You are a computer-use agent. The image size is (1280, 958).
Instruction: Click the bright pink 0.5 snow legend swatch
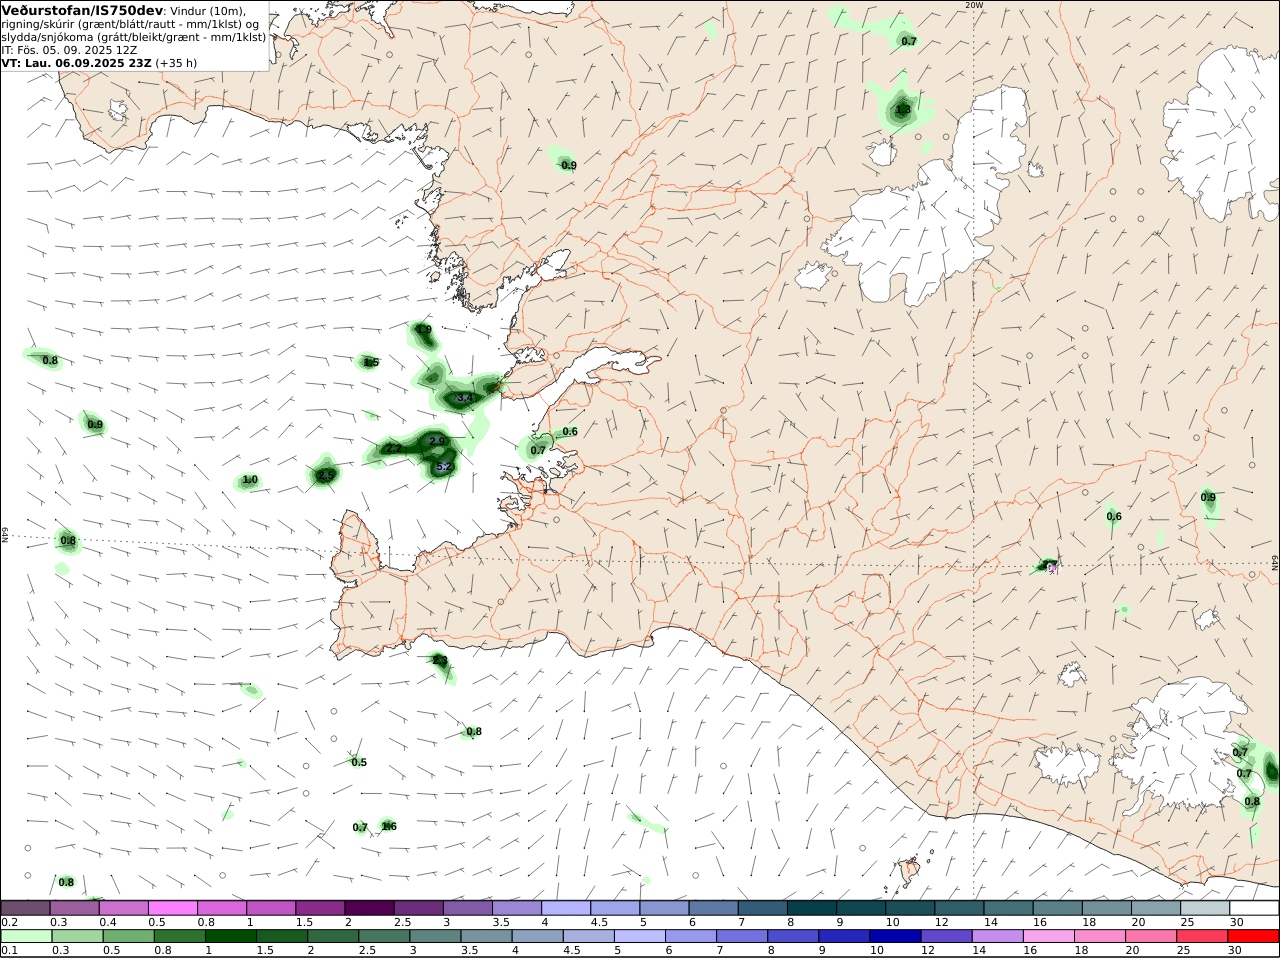[x=172, y=908]
